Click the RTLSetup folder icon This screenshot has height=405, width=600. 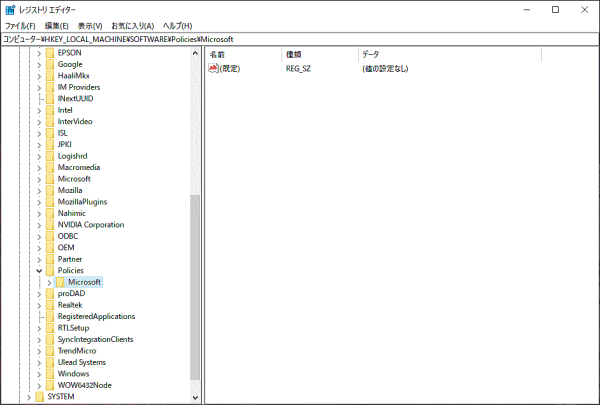(x=50, y=328)
